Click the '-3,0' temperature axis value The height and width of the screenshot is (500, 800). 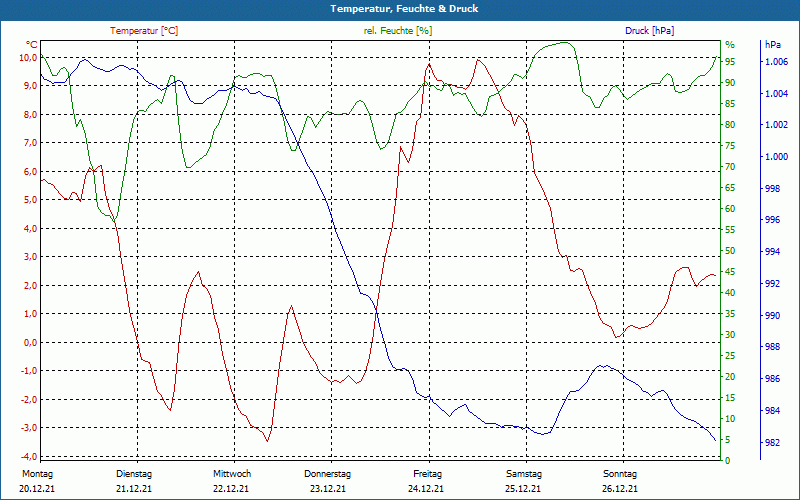coord(29,428)
